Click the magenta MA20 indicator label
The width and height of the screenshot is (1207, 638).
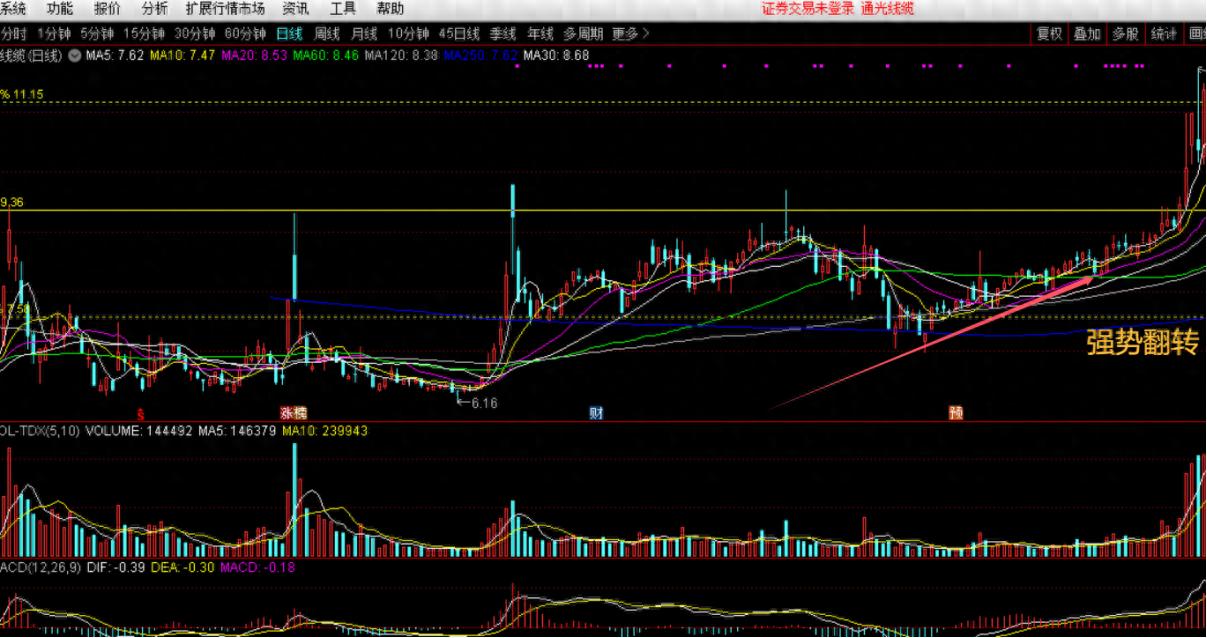(x=253, y=55)
